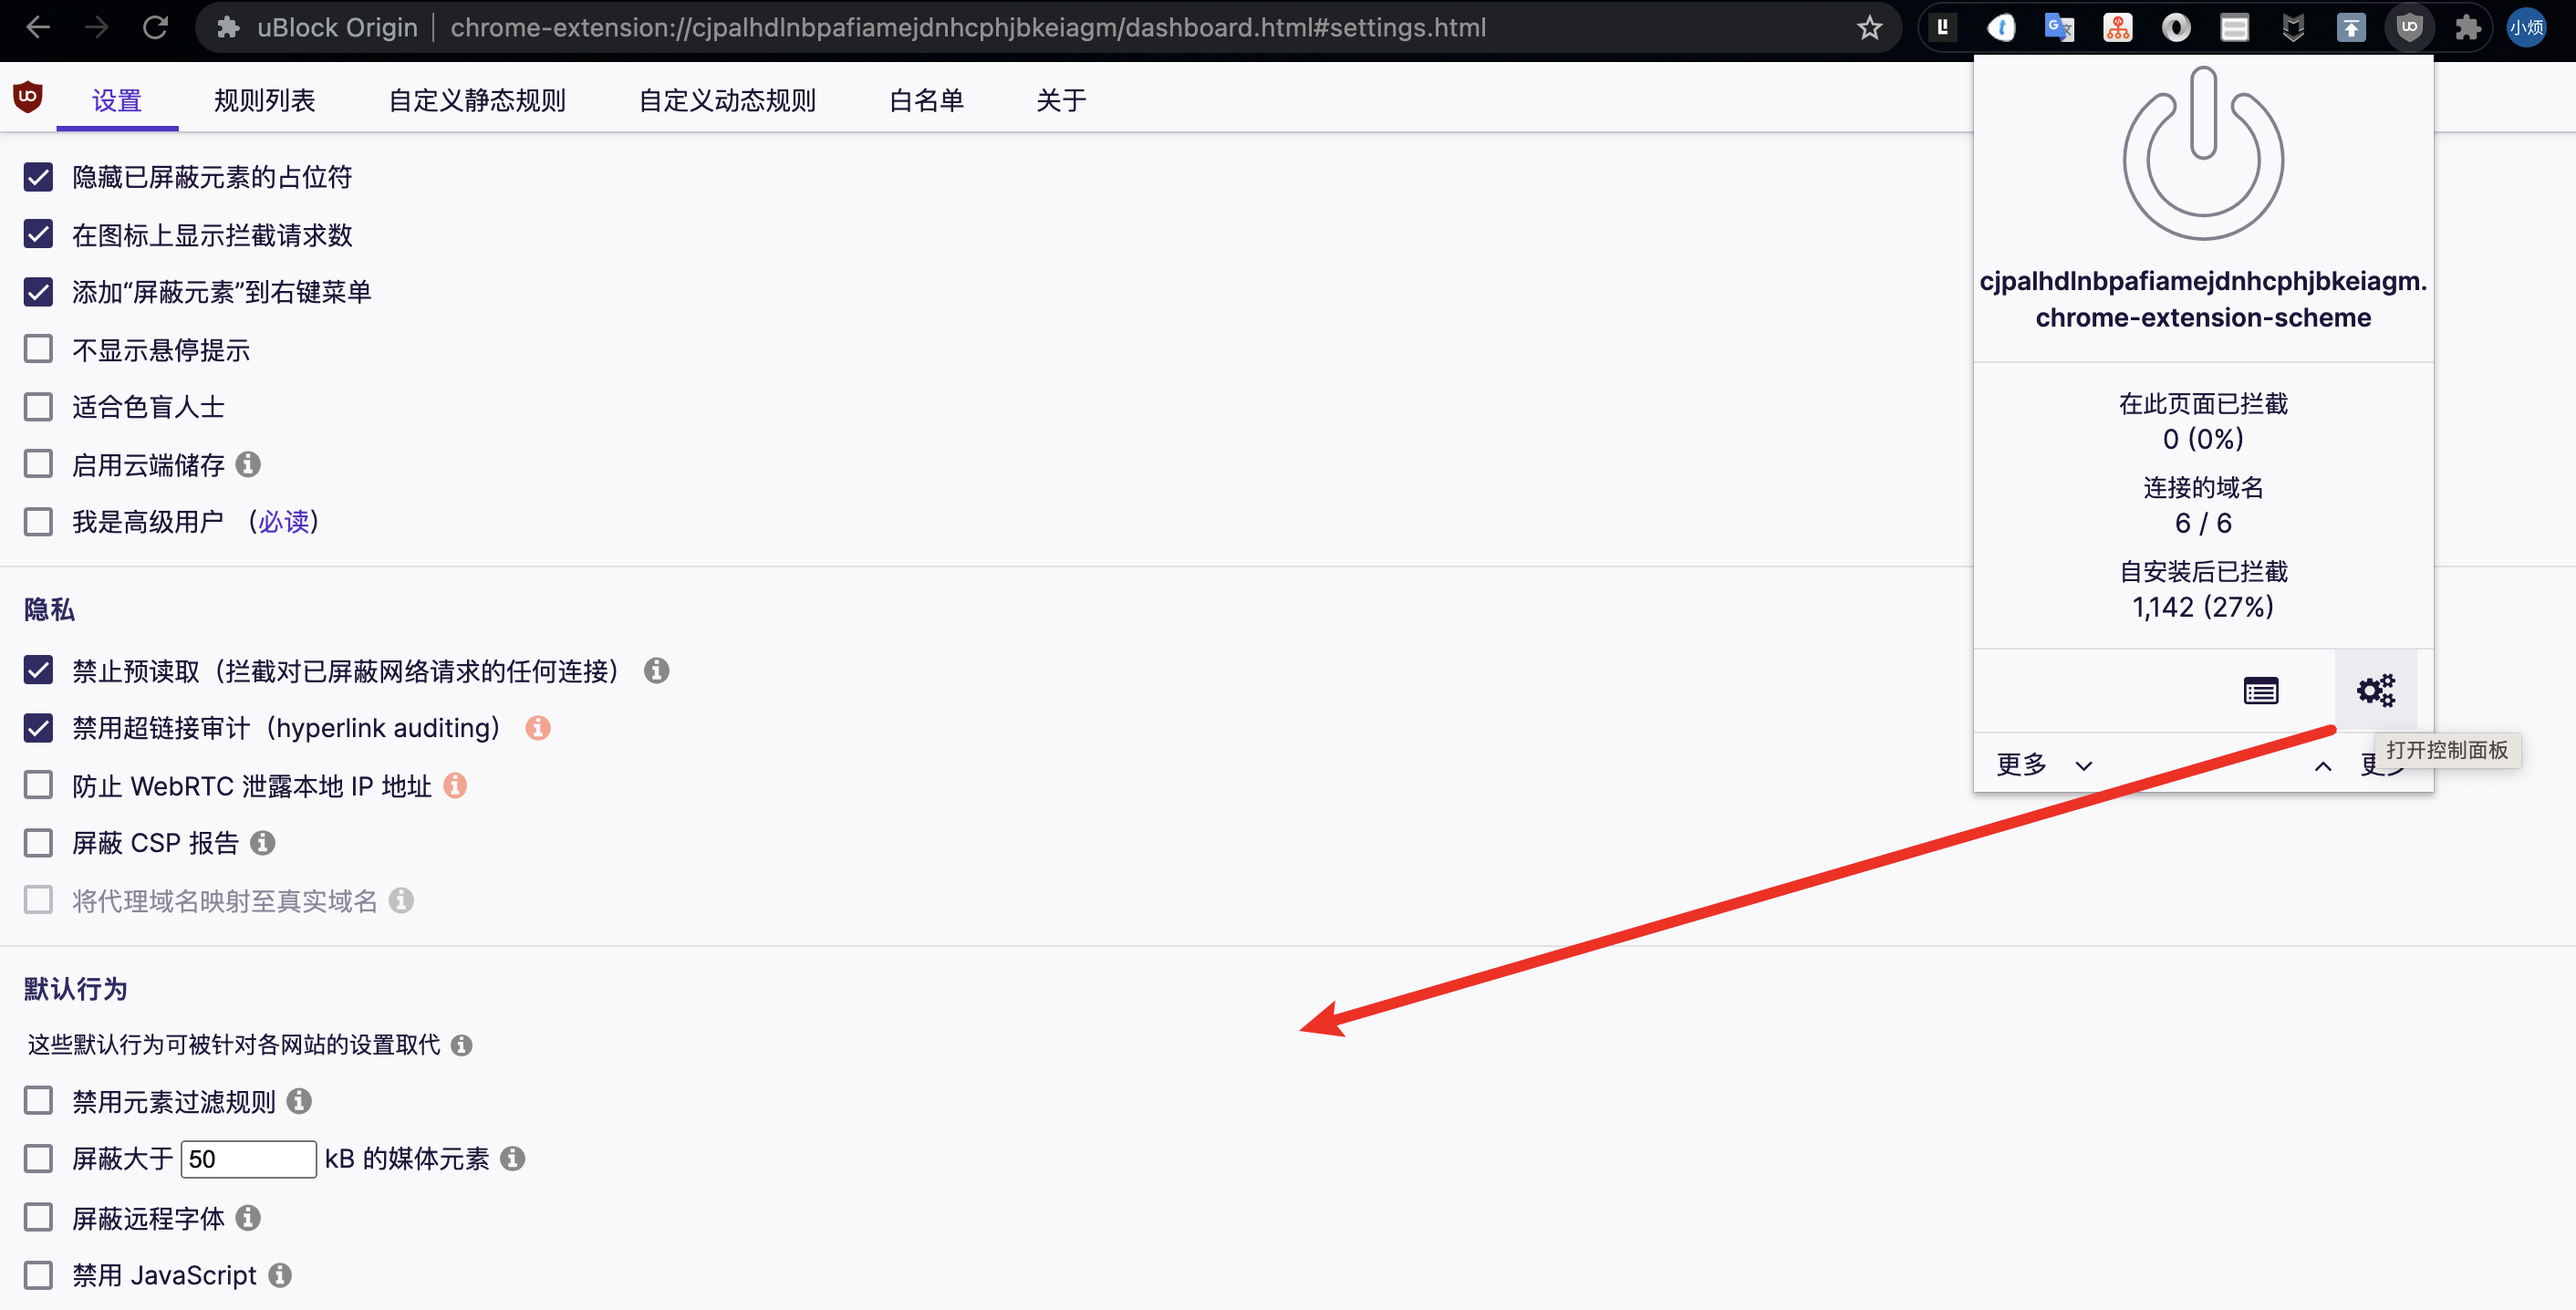Click the large uBlock power button
Image resolution: width=2576 pixels, height=1310 pixels.
(x=2203, y=155)
